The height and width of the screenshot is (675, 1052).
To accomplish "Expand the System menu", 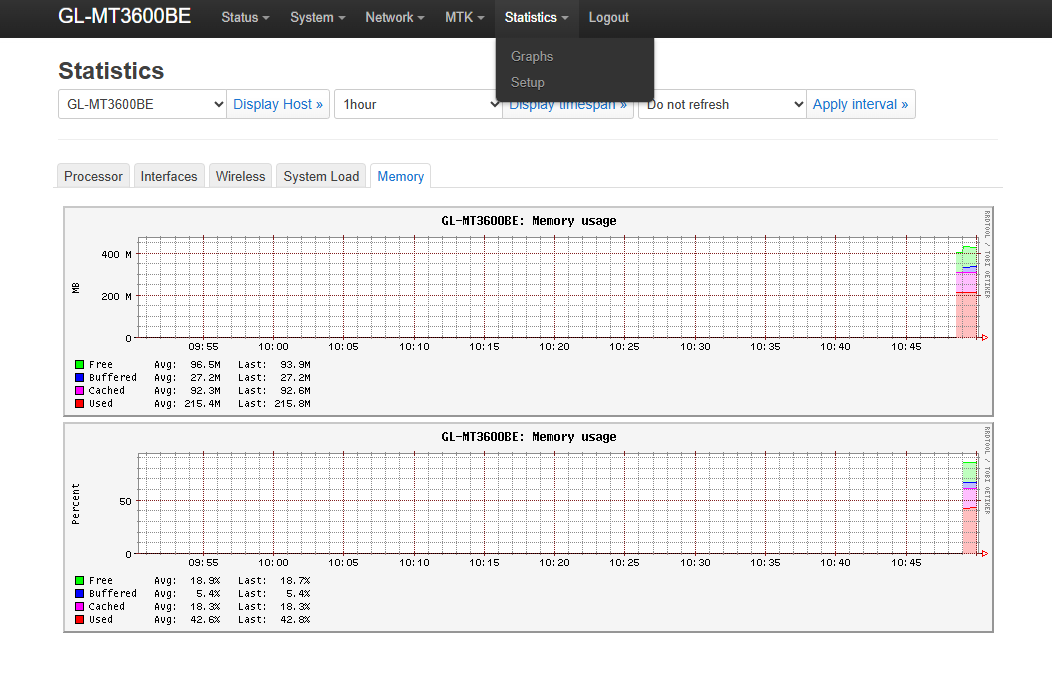I will tap(317, 18).
